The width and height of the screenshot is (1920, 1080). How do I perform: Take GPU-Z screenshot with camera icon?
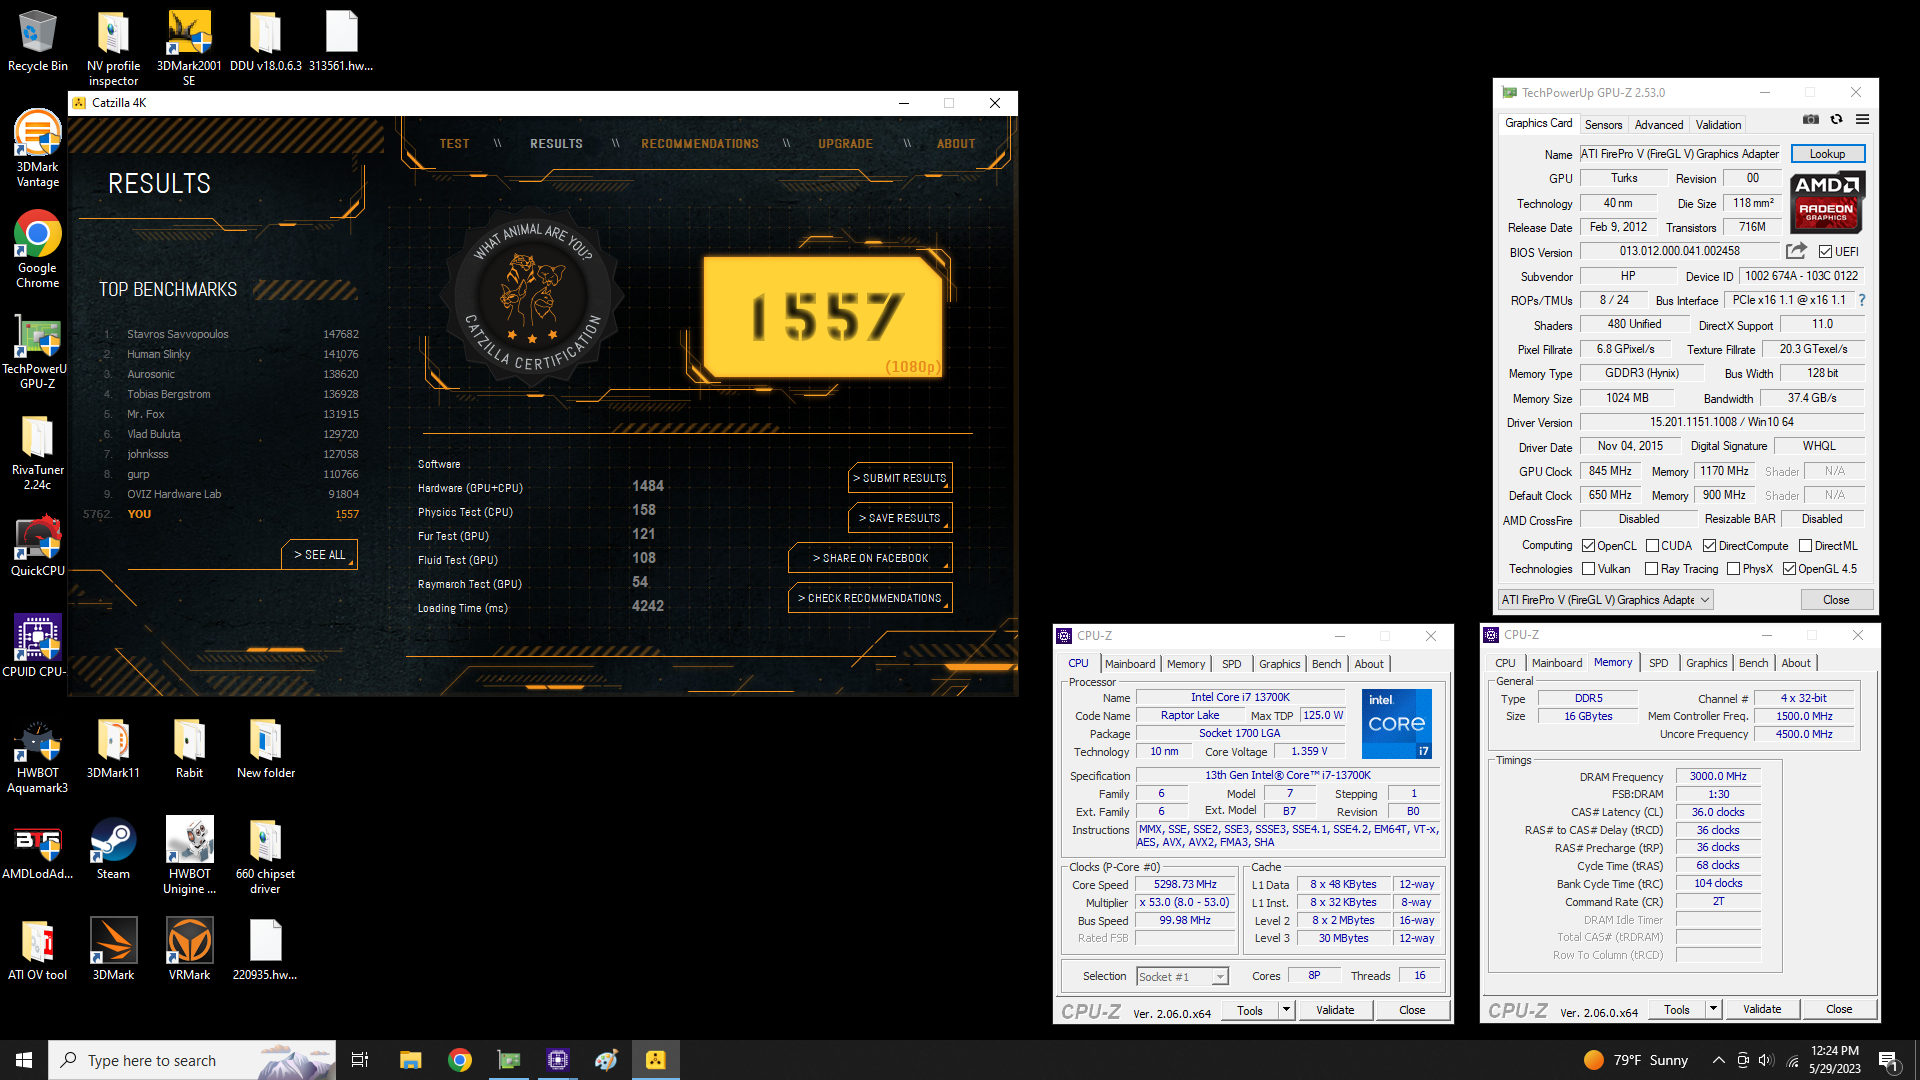(1811, 120)
